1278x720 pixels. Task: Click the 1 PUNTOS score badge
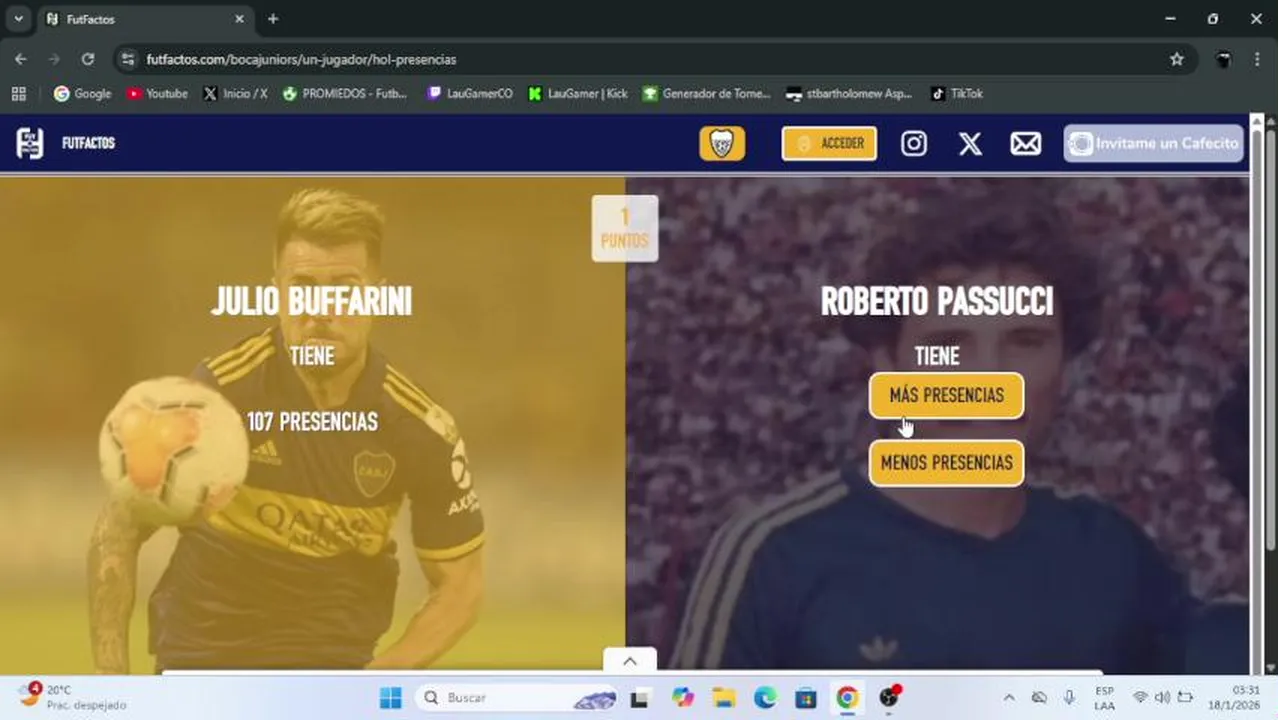[625, 228]
